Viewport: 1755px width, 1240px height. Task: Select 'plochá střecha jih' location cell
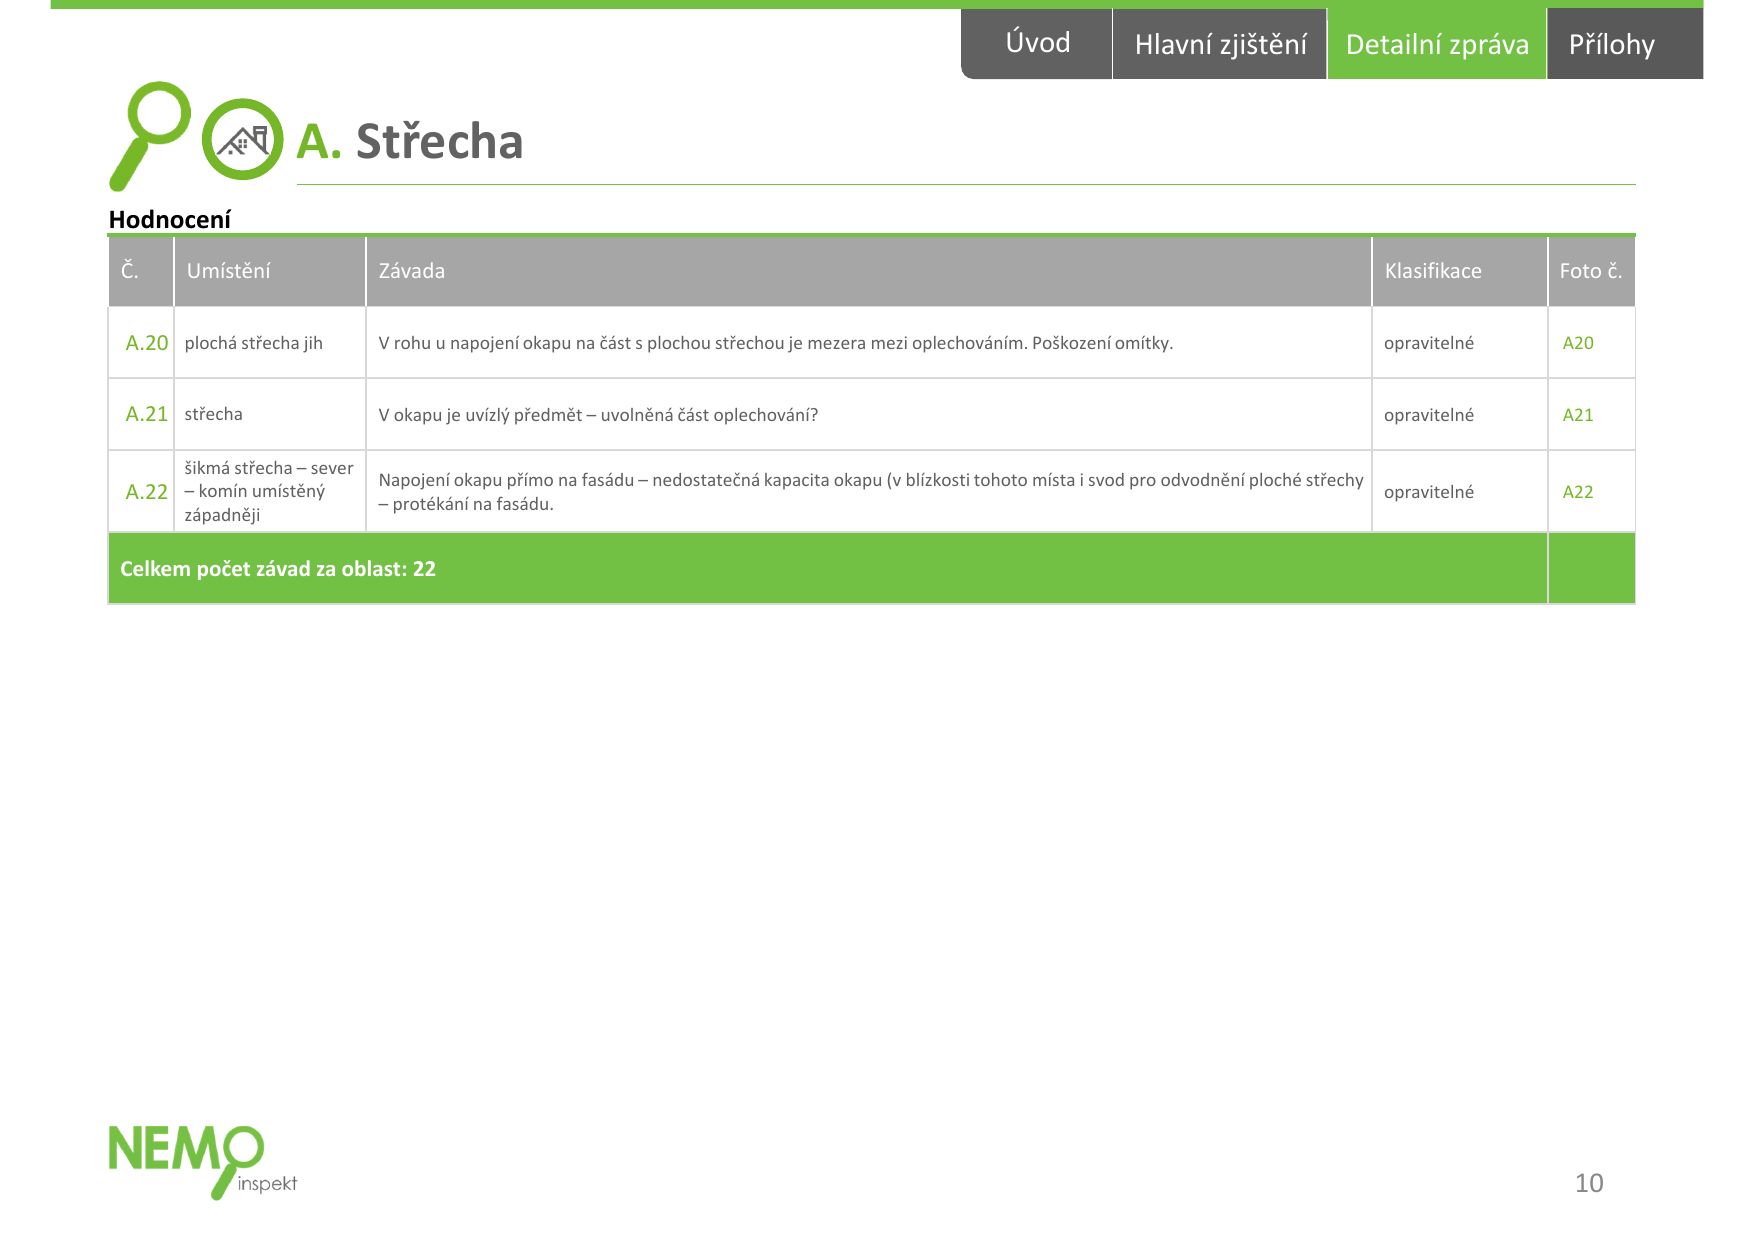pyautogui.click(x=270, y=343)
